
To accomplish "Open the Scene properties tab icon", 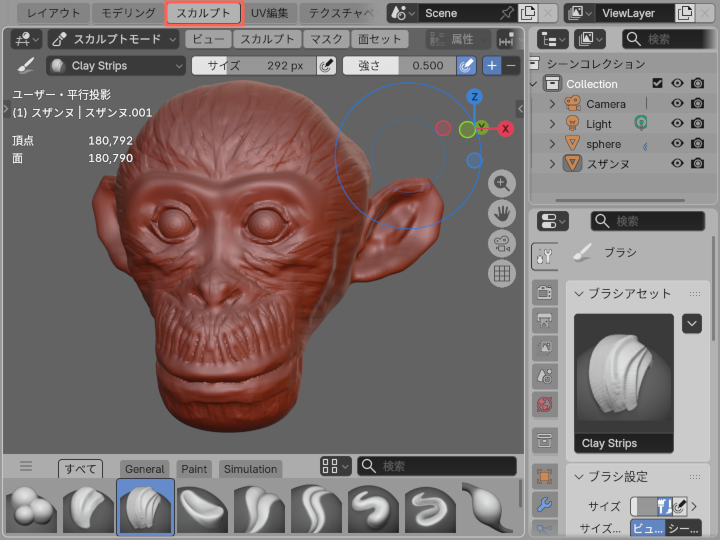I will pyautogui.click(x=545, y=377).
